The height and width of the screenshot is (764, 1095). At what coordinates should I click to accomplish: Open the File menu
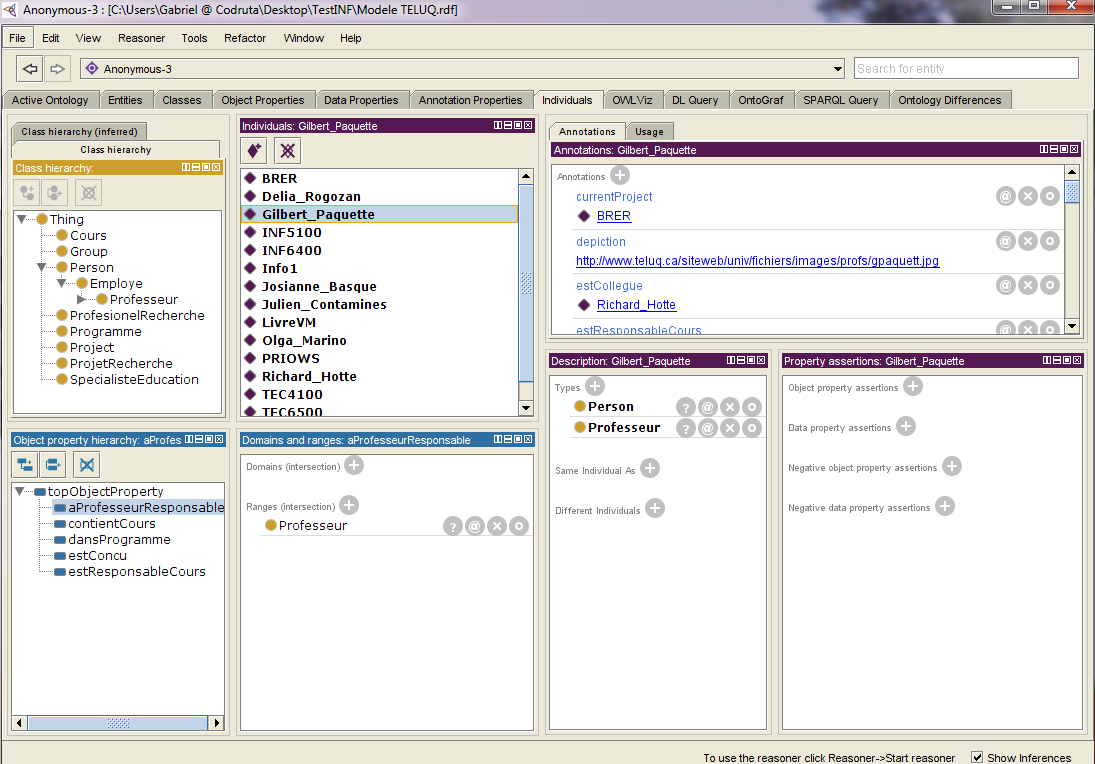click(17, 38)
